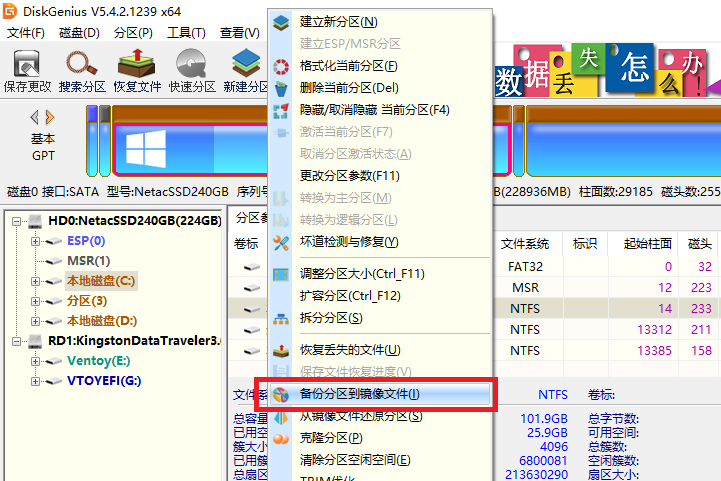This screenshot has width=721, height=481.
Task: Choose 格式化当前分区(F) menu entry
Action: coord(380,66)
